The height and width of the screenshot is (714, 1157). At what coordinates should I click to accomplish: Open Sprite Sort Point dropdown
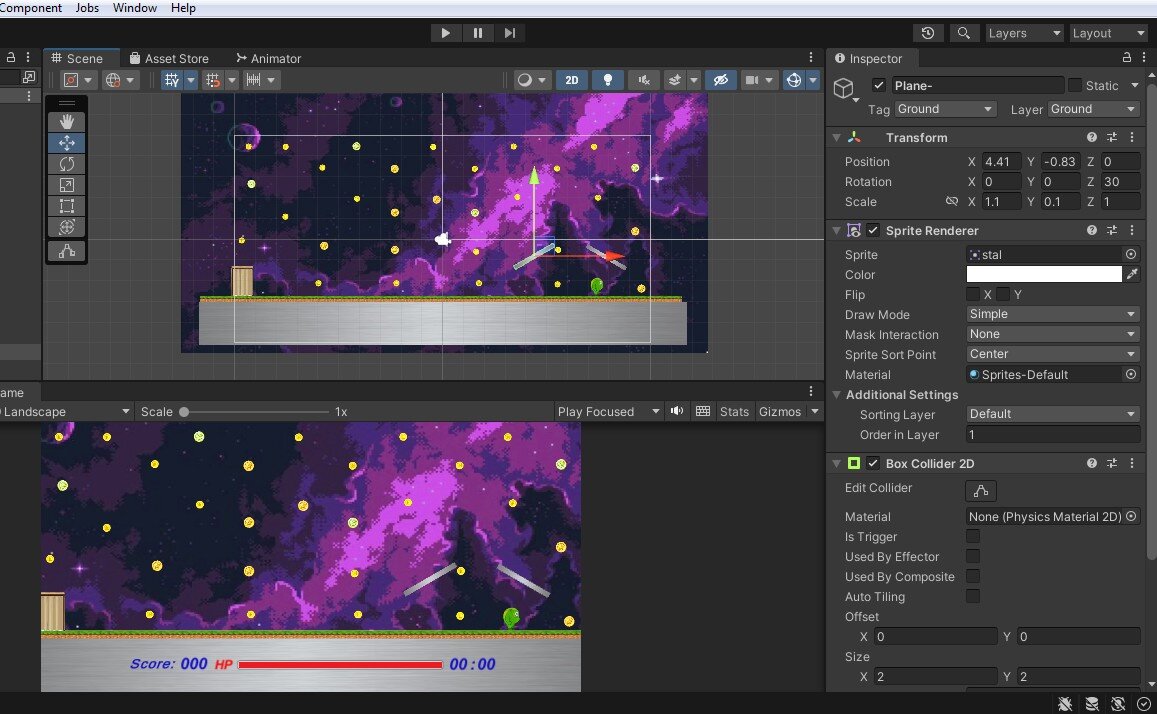point(1053,353)
